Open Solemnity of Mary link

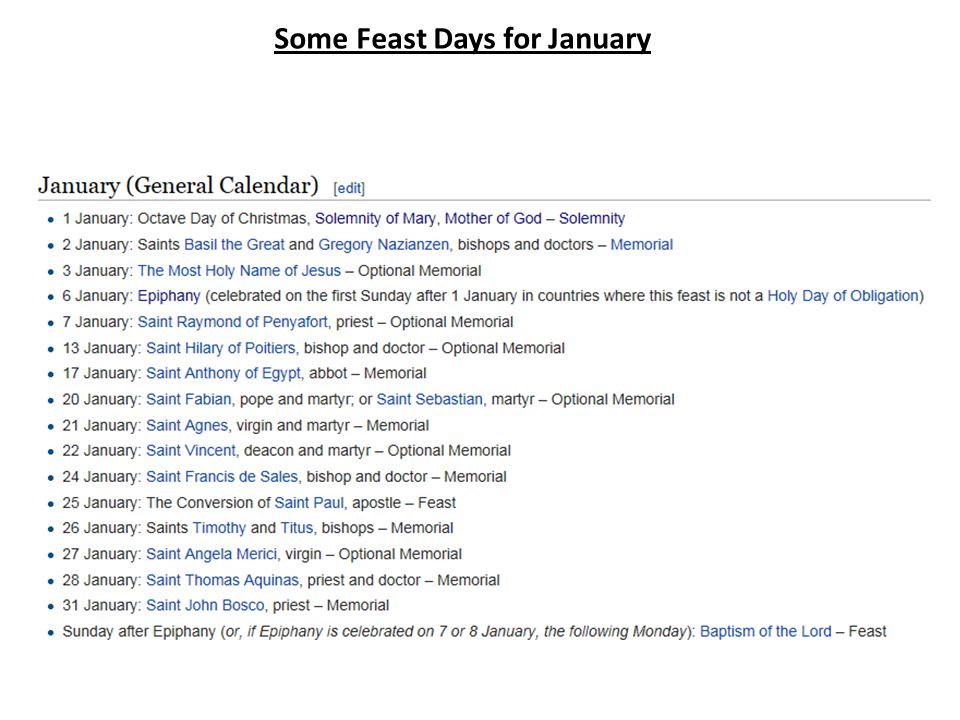(375, 219)
